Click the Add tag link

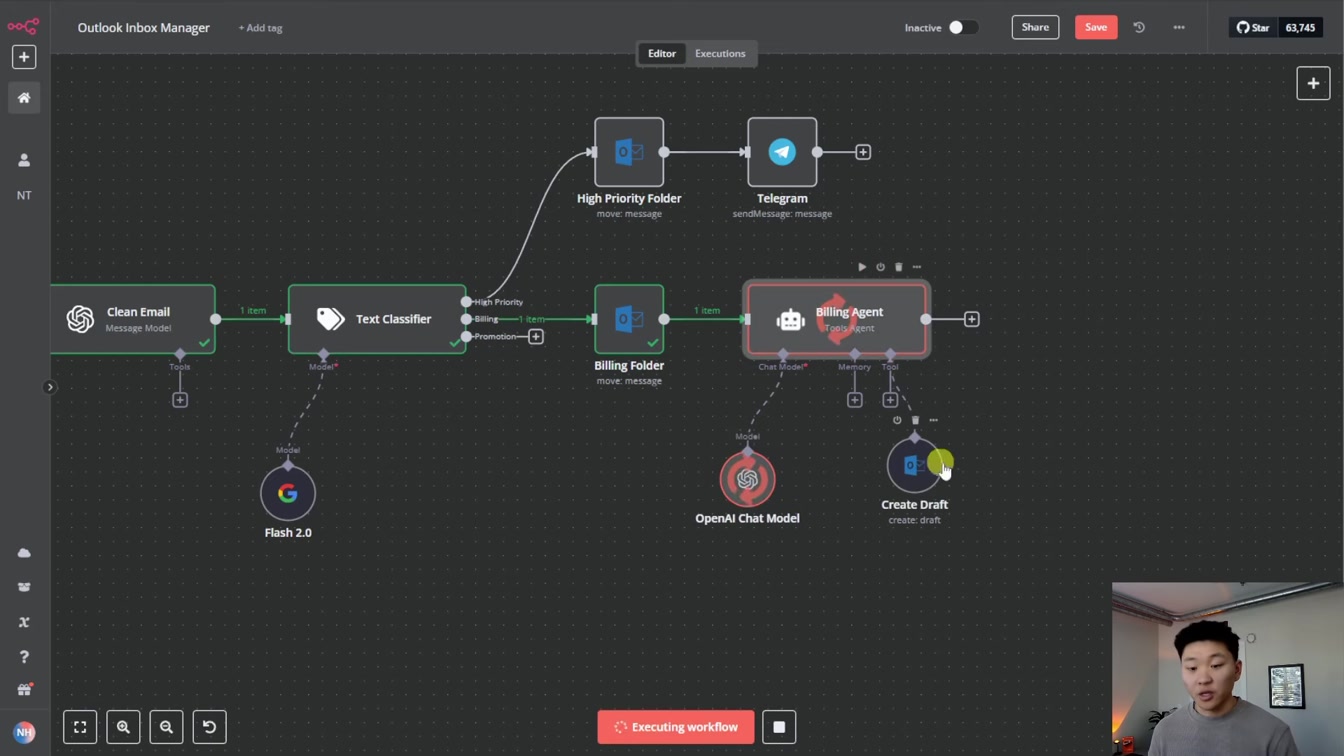coord(260,28)
